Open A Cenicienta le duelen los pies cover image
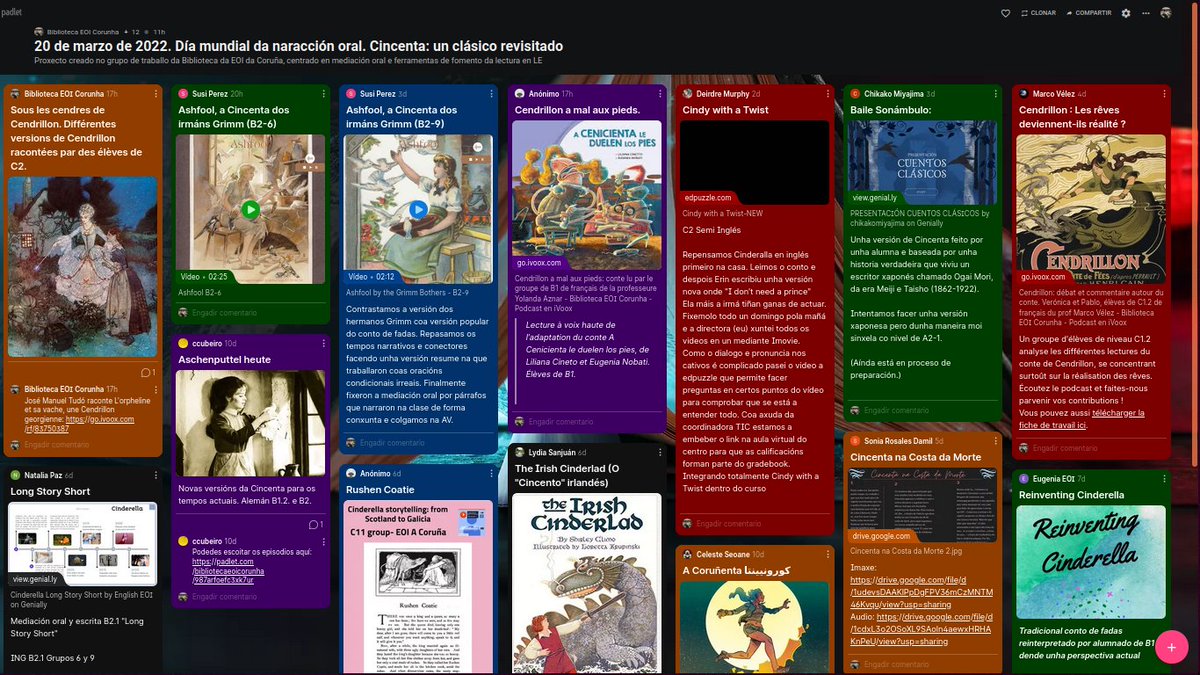The width and height of the screenshot is (1200, 675). (x=586, y=195)
